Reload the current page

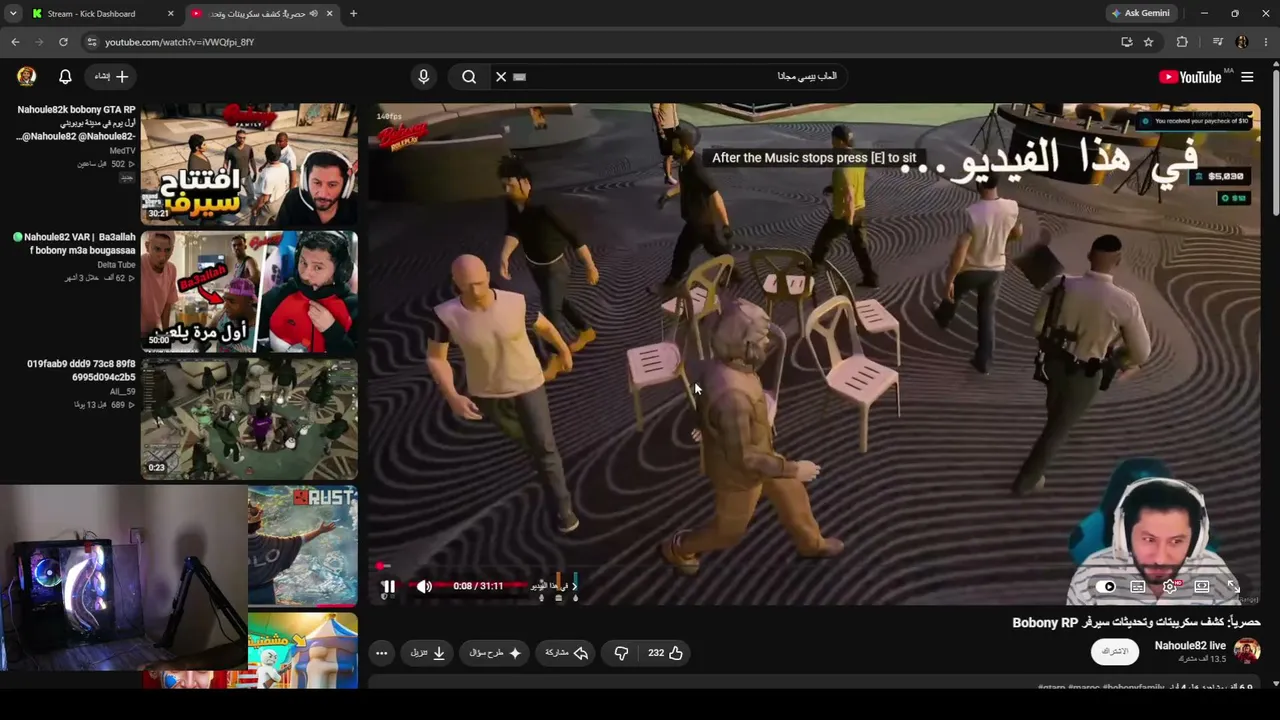[63, 42]
